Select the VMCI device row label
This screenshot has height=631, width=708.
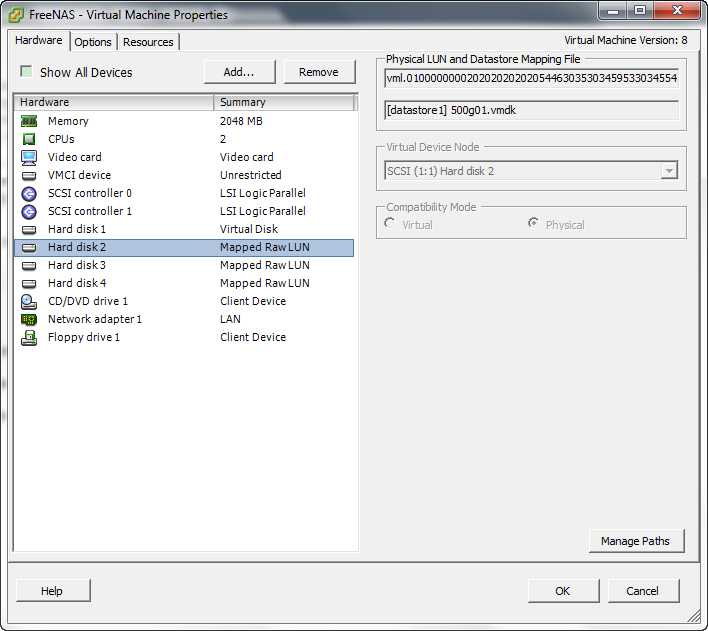point(79,175)
